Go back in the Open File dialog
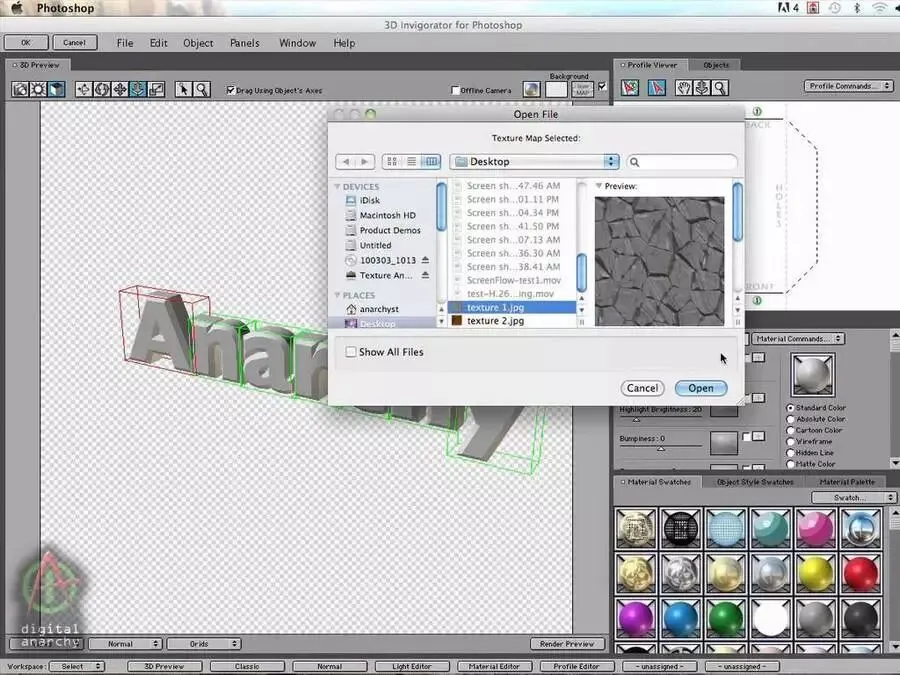The image size is (900, 675). click(x=346, y=162)
